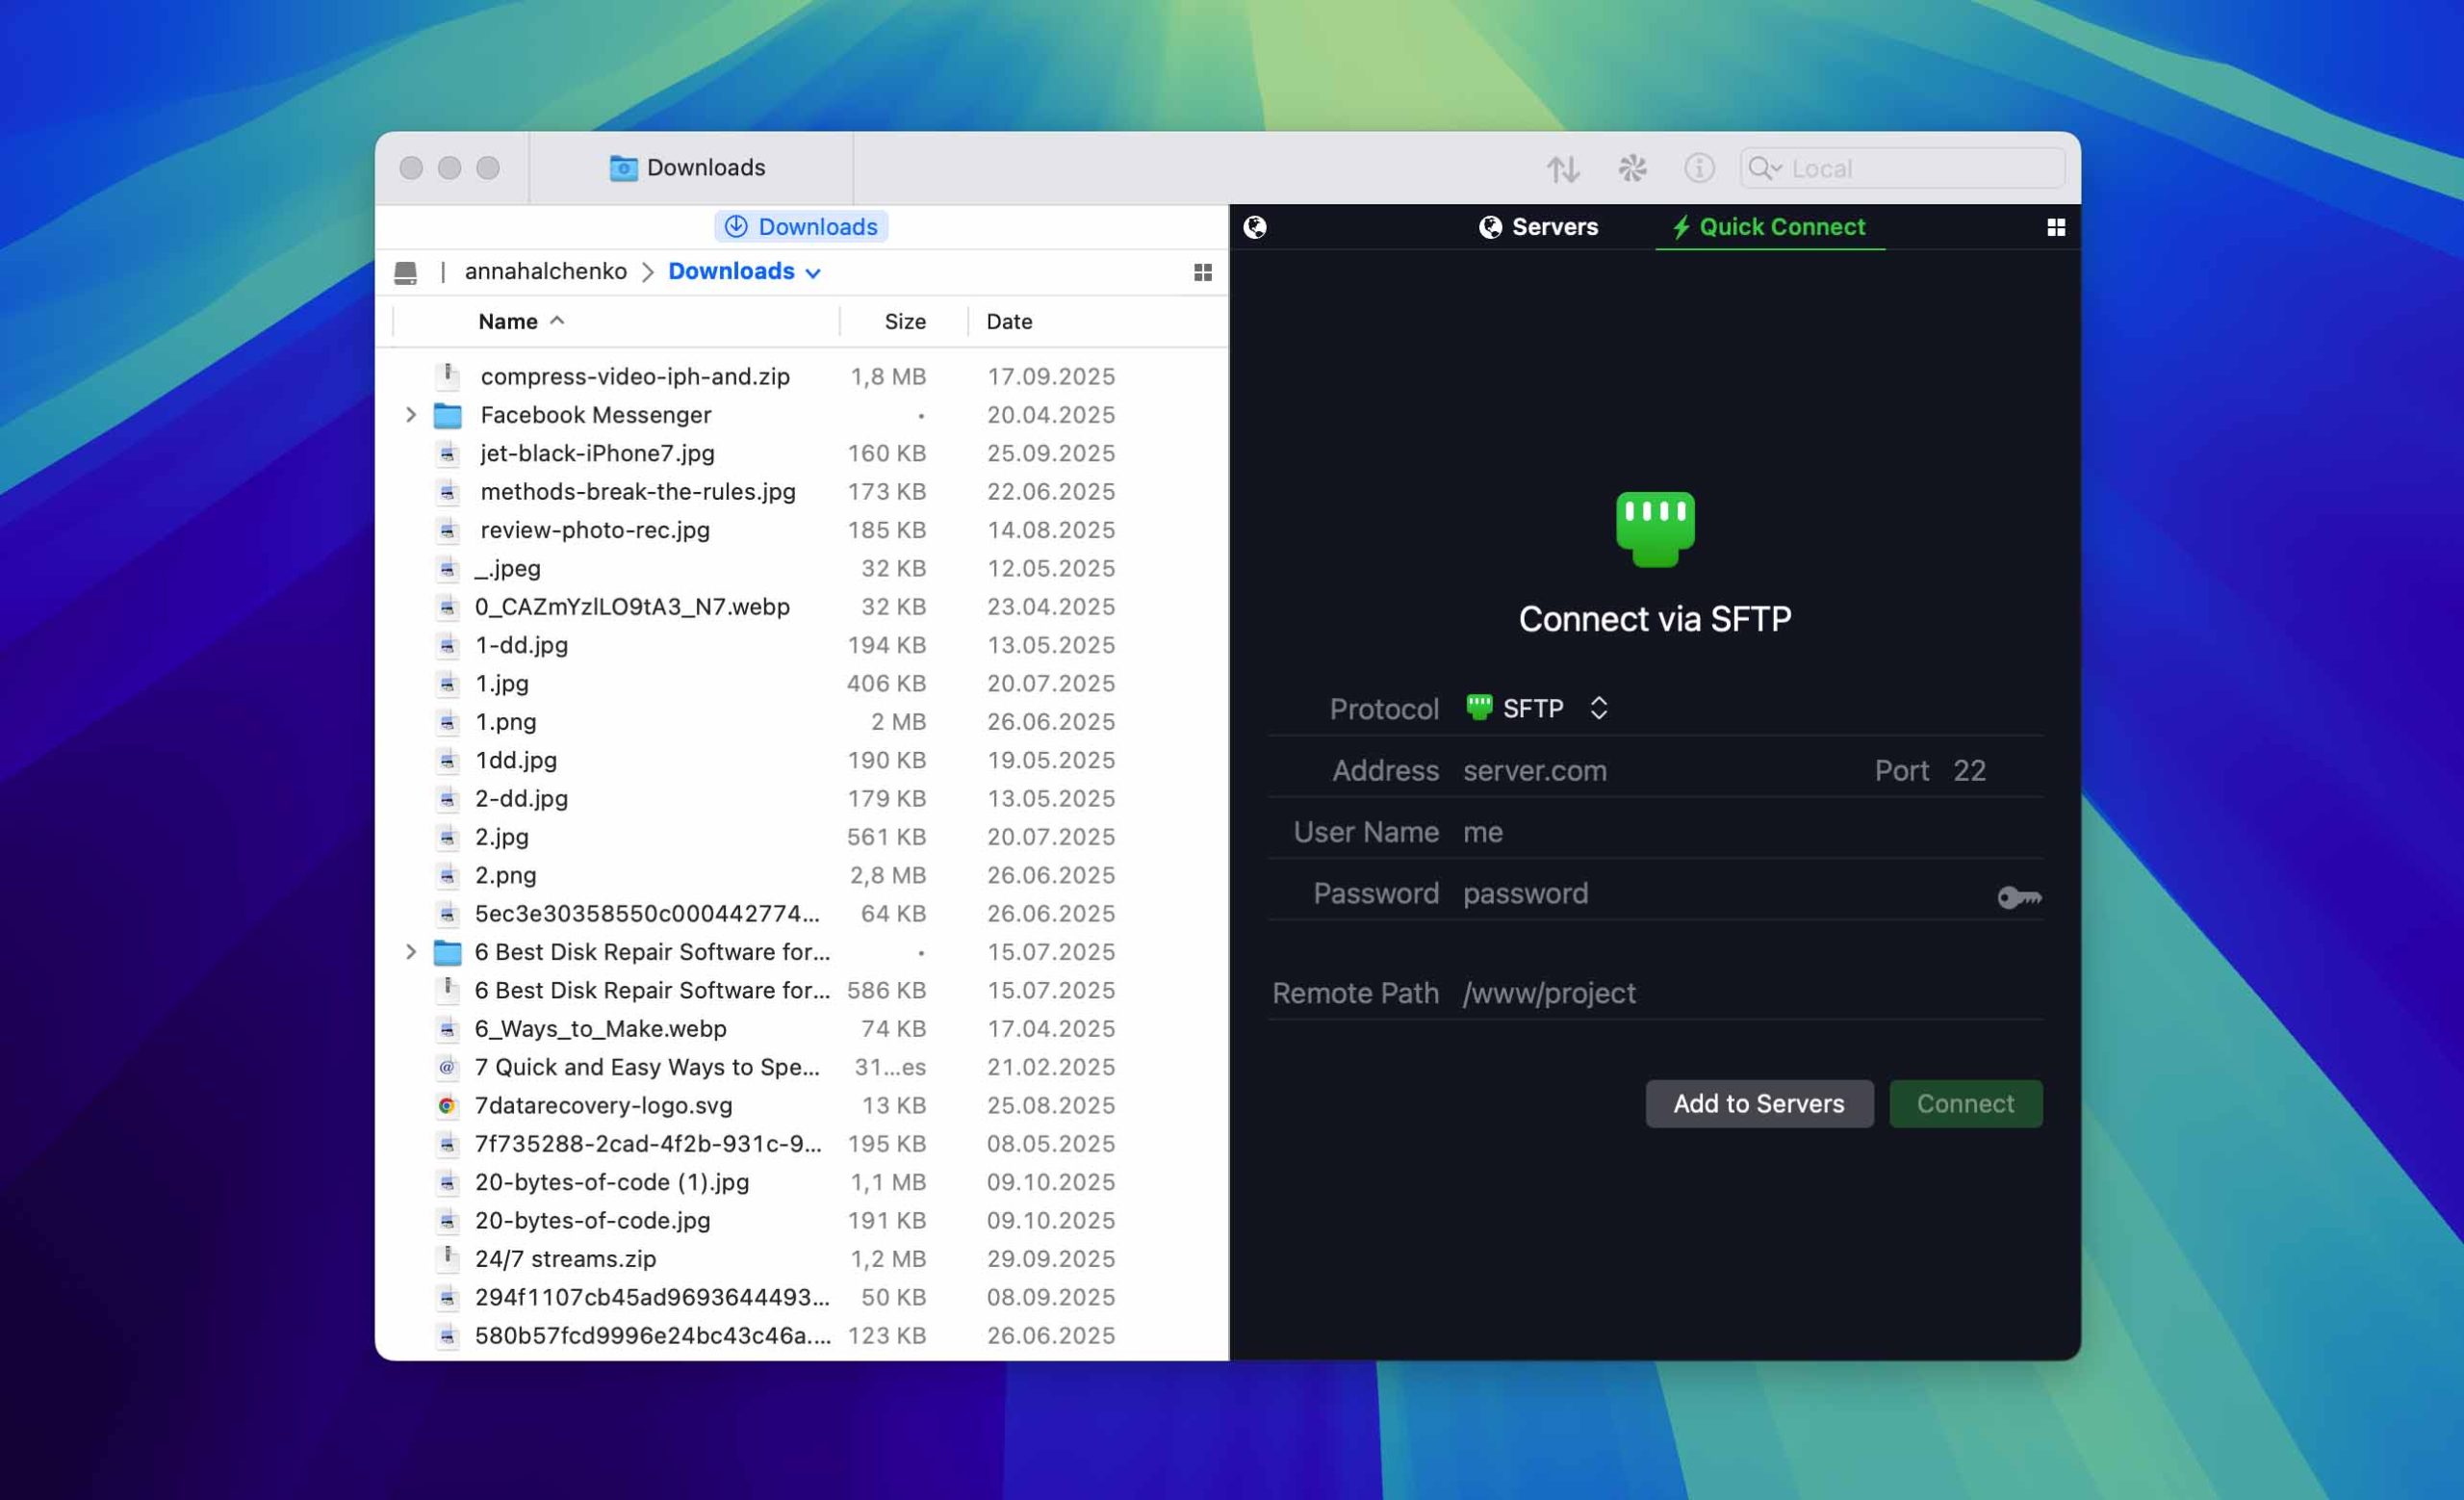The width and height of the screenshot is (2464, 1500).
Task: Click the green SFTP ethernet plug icon
Action: click(1655, 528)
